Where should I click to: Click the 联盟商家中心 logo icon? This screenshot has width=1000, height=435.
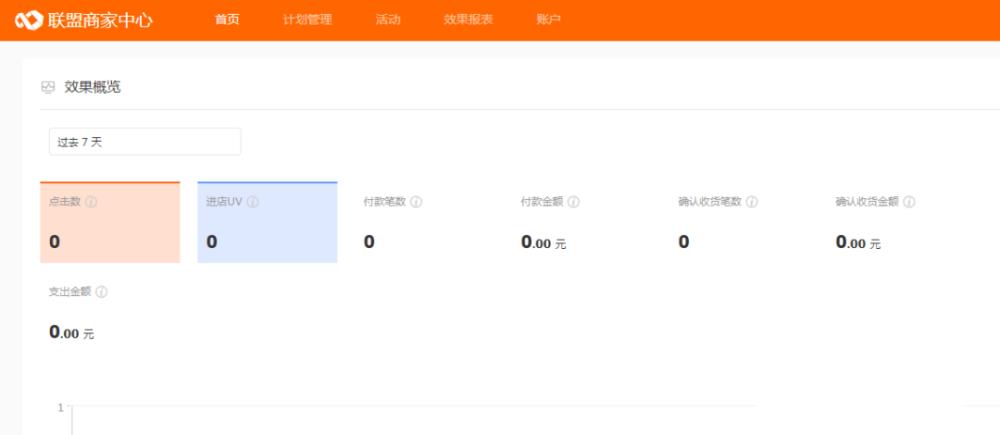pyautogui.click(x=29, y=20)
